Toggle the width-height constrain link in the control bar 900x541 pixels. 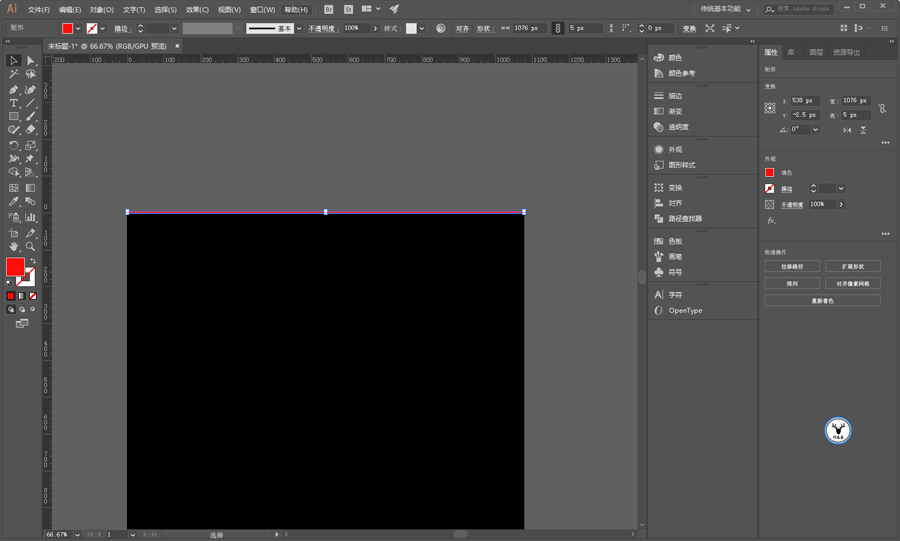pos(558,29)
